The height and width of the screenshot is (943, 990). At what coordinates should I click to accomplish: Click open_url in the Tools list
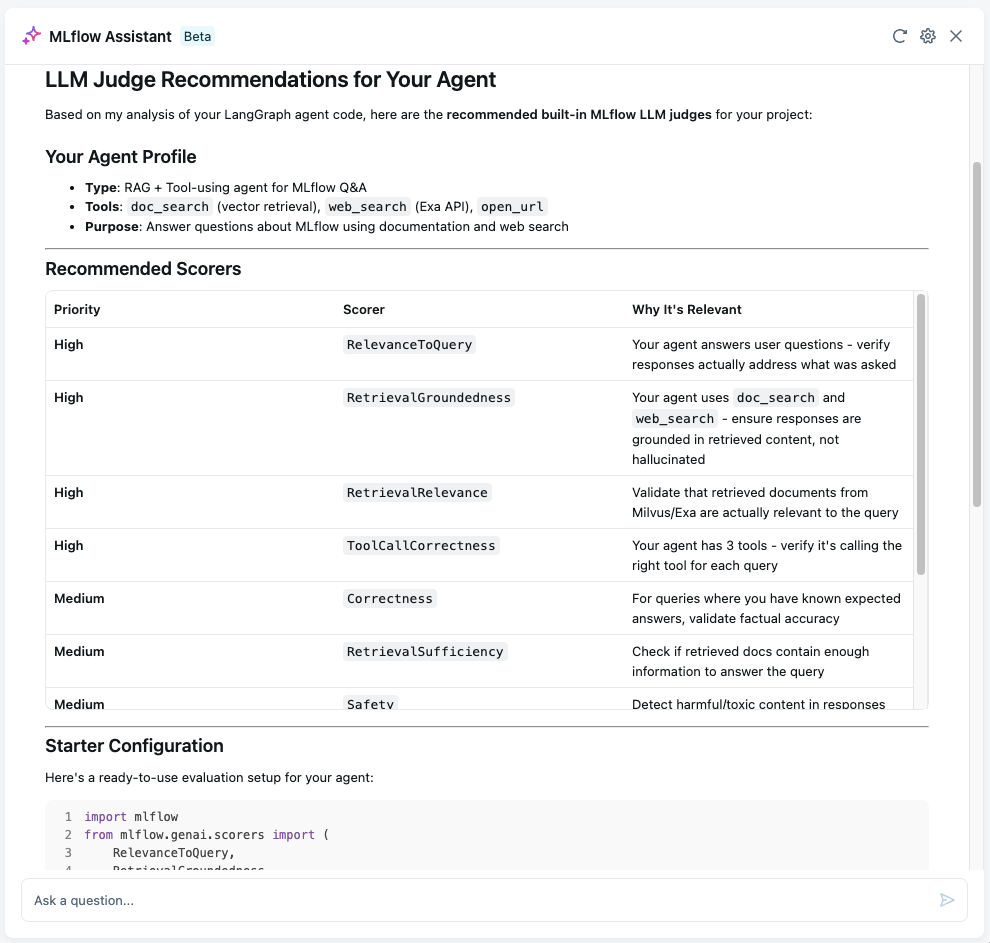pos(513,207)
